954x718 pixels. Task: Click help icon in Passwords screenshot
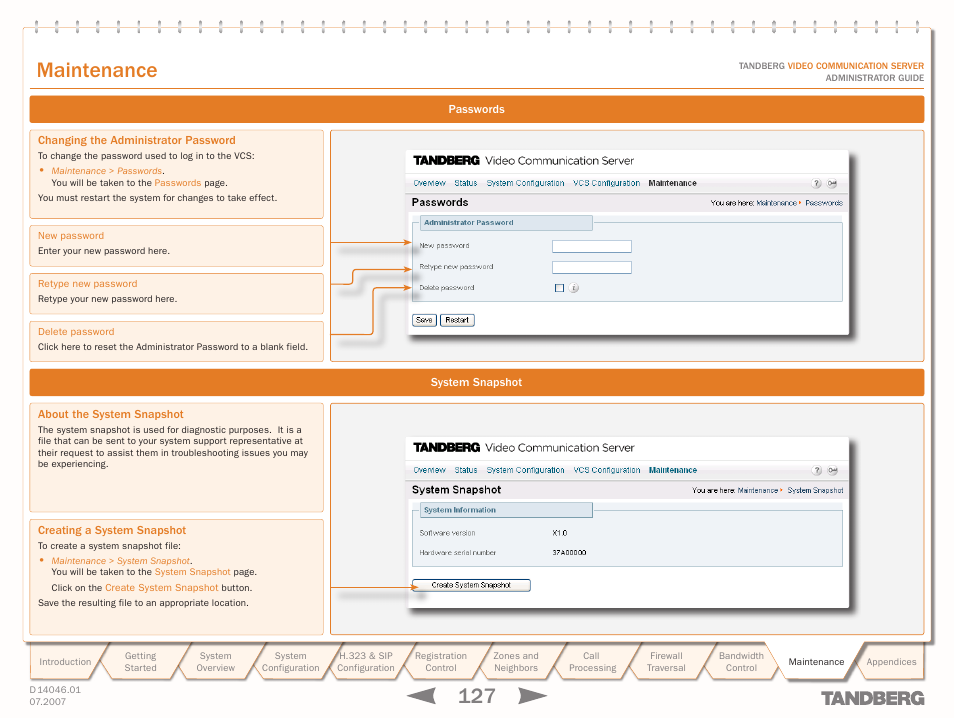[816, 183]
